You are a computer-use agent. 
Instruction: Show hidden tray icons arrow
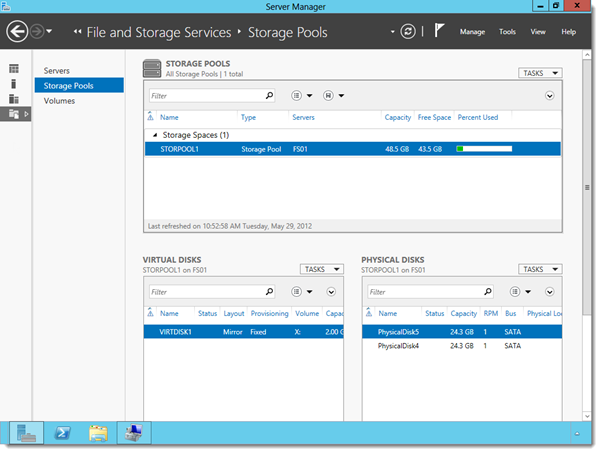click(577, 433)
